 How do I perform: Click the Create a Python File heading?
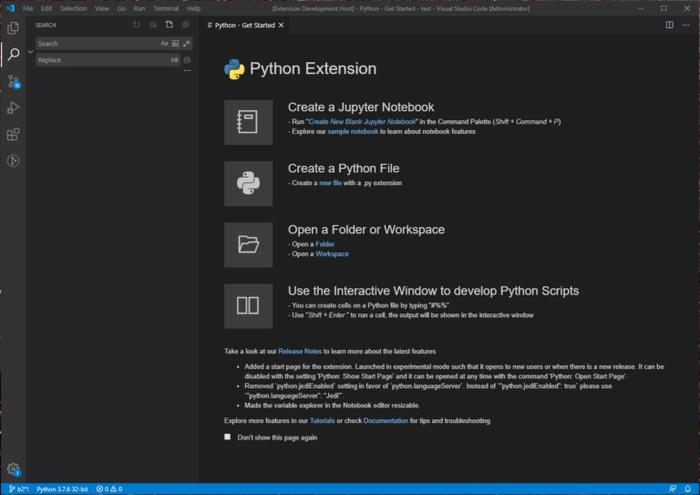pyautogui.click(x=343, y=168)
